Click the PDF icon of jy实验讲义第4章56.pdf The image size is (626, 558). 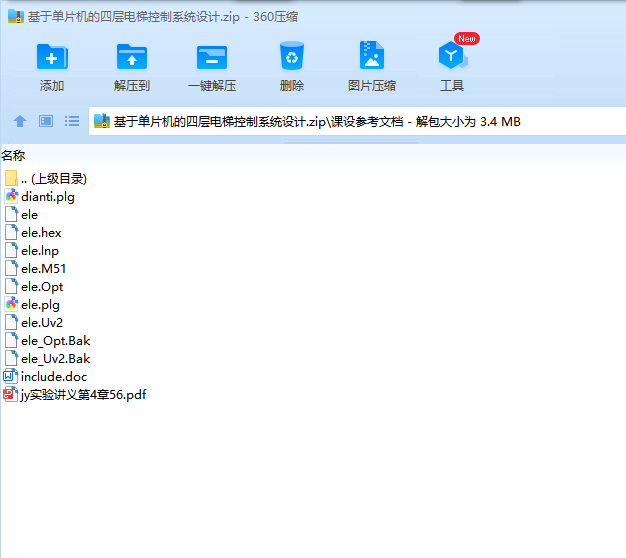click(x=11, y=394)
